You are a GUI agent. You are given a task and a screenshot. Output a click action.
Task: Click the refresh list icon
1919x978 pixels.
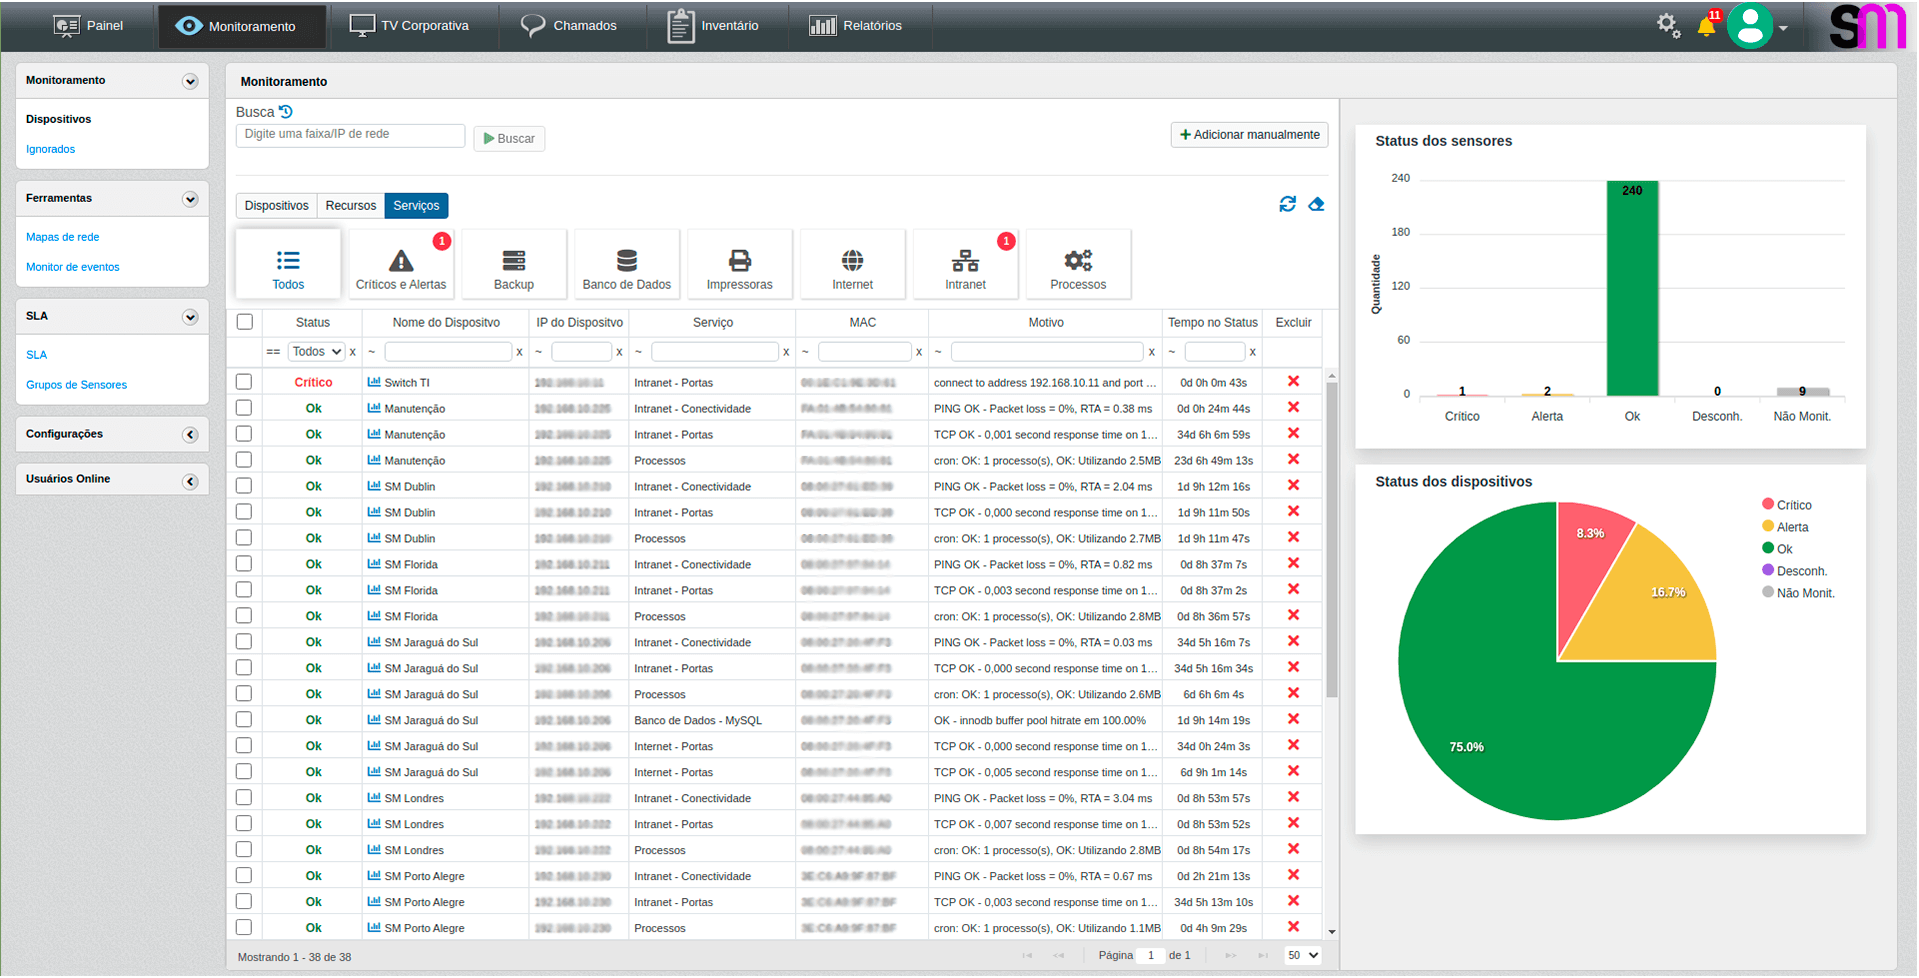(1287, 204)
